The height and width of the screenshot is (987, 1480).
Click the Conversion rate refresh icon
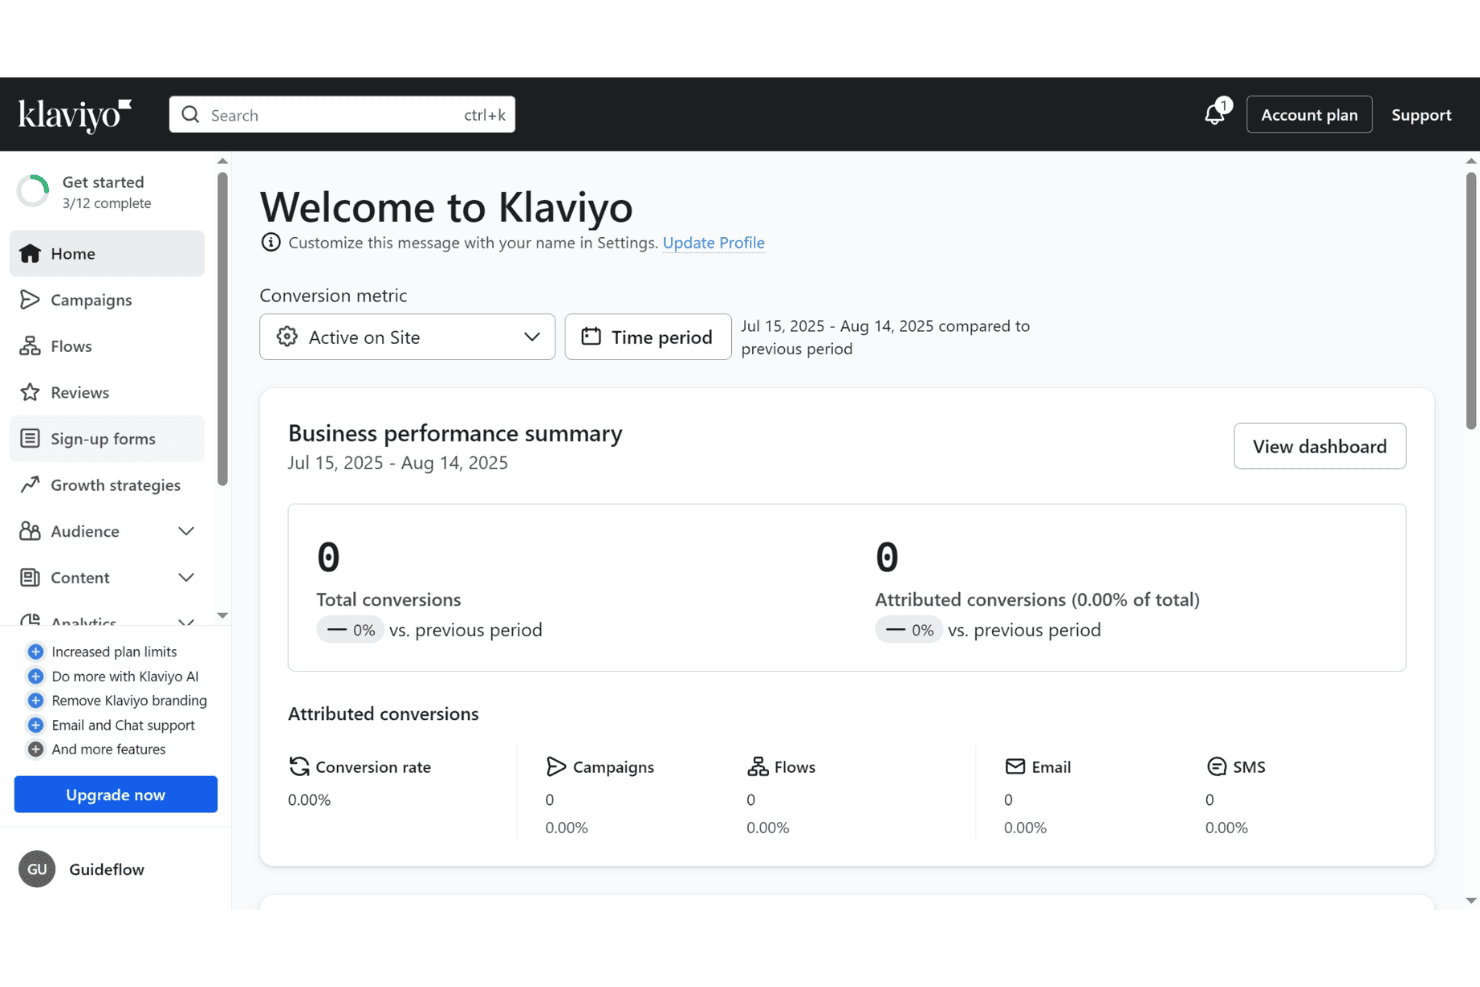[x=299, y=767]
